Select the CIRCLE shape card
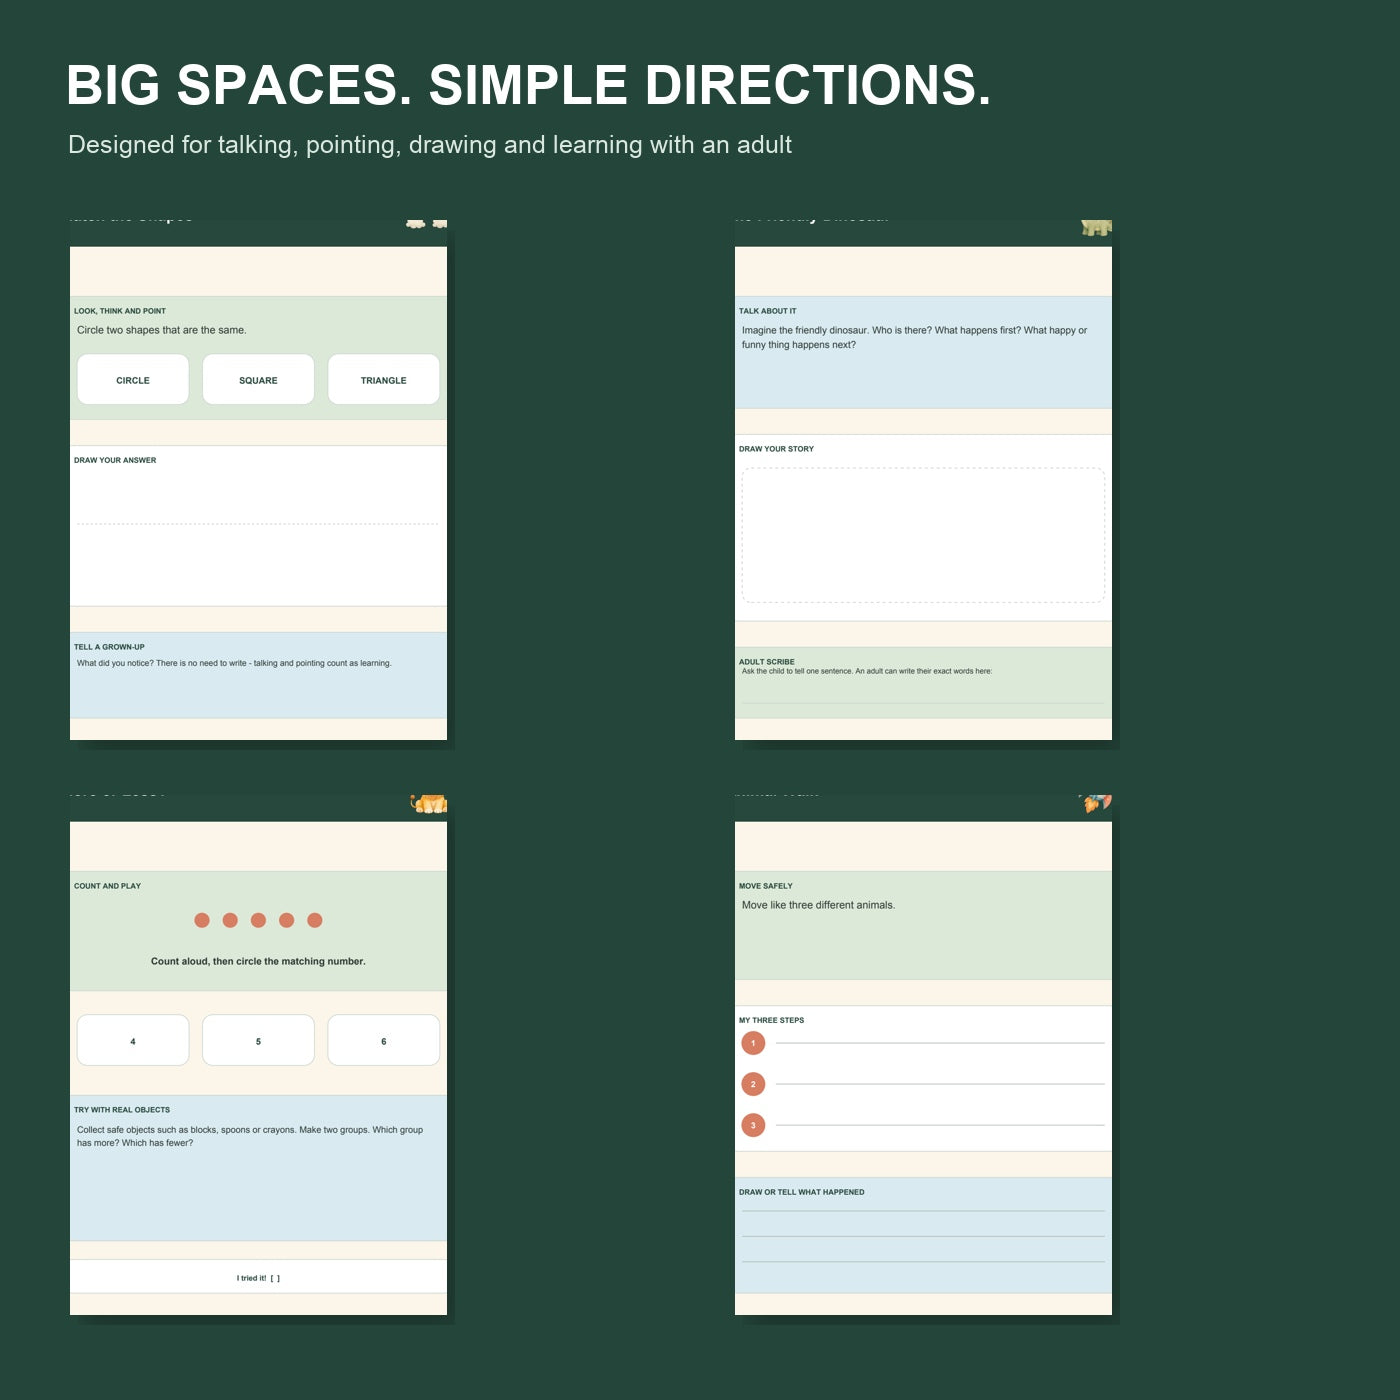The height and width of the screenshot is (1400, 1400). pyautogui.click(x=133, y=379)
